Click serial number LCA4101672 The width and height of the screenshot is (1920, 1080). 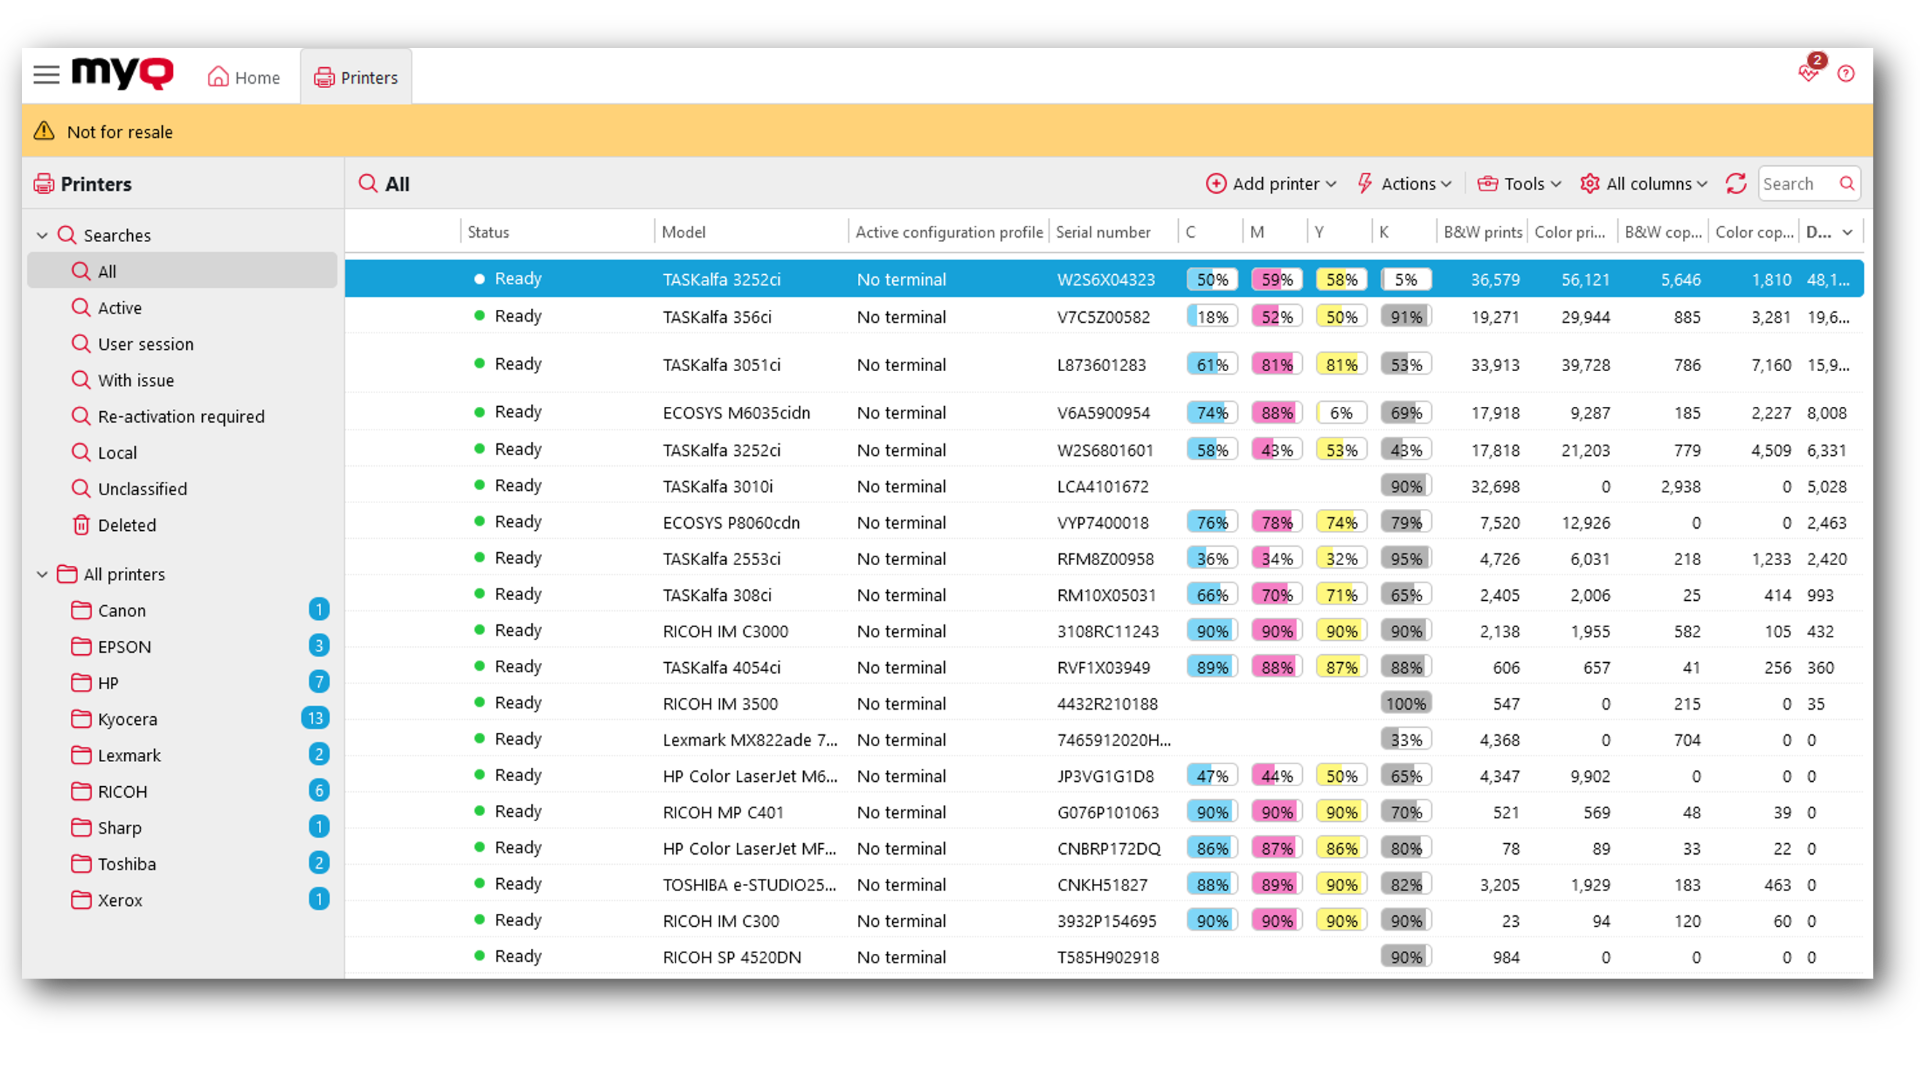[1103, 486]
